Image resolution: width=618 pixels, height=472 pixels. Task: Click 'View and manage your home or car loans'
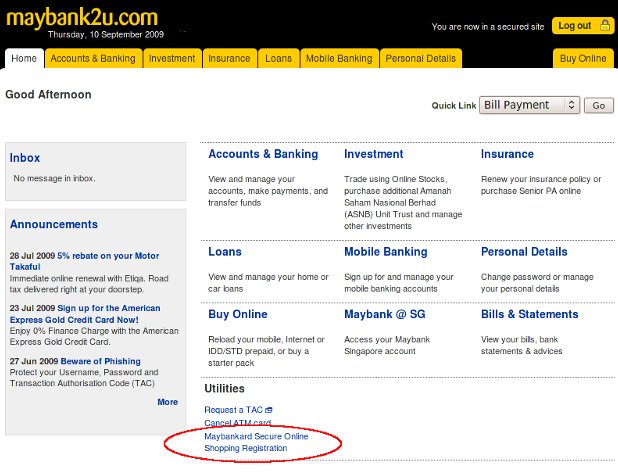point(268,283)
